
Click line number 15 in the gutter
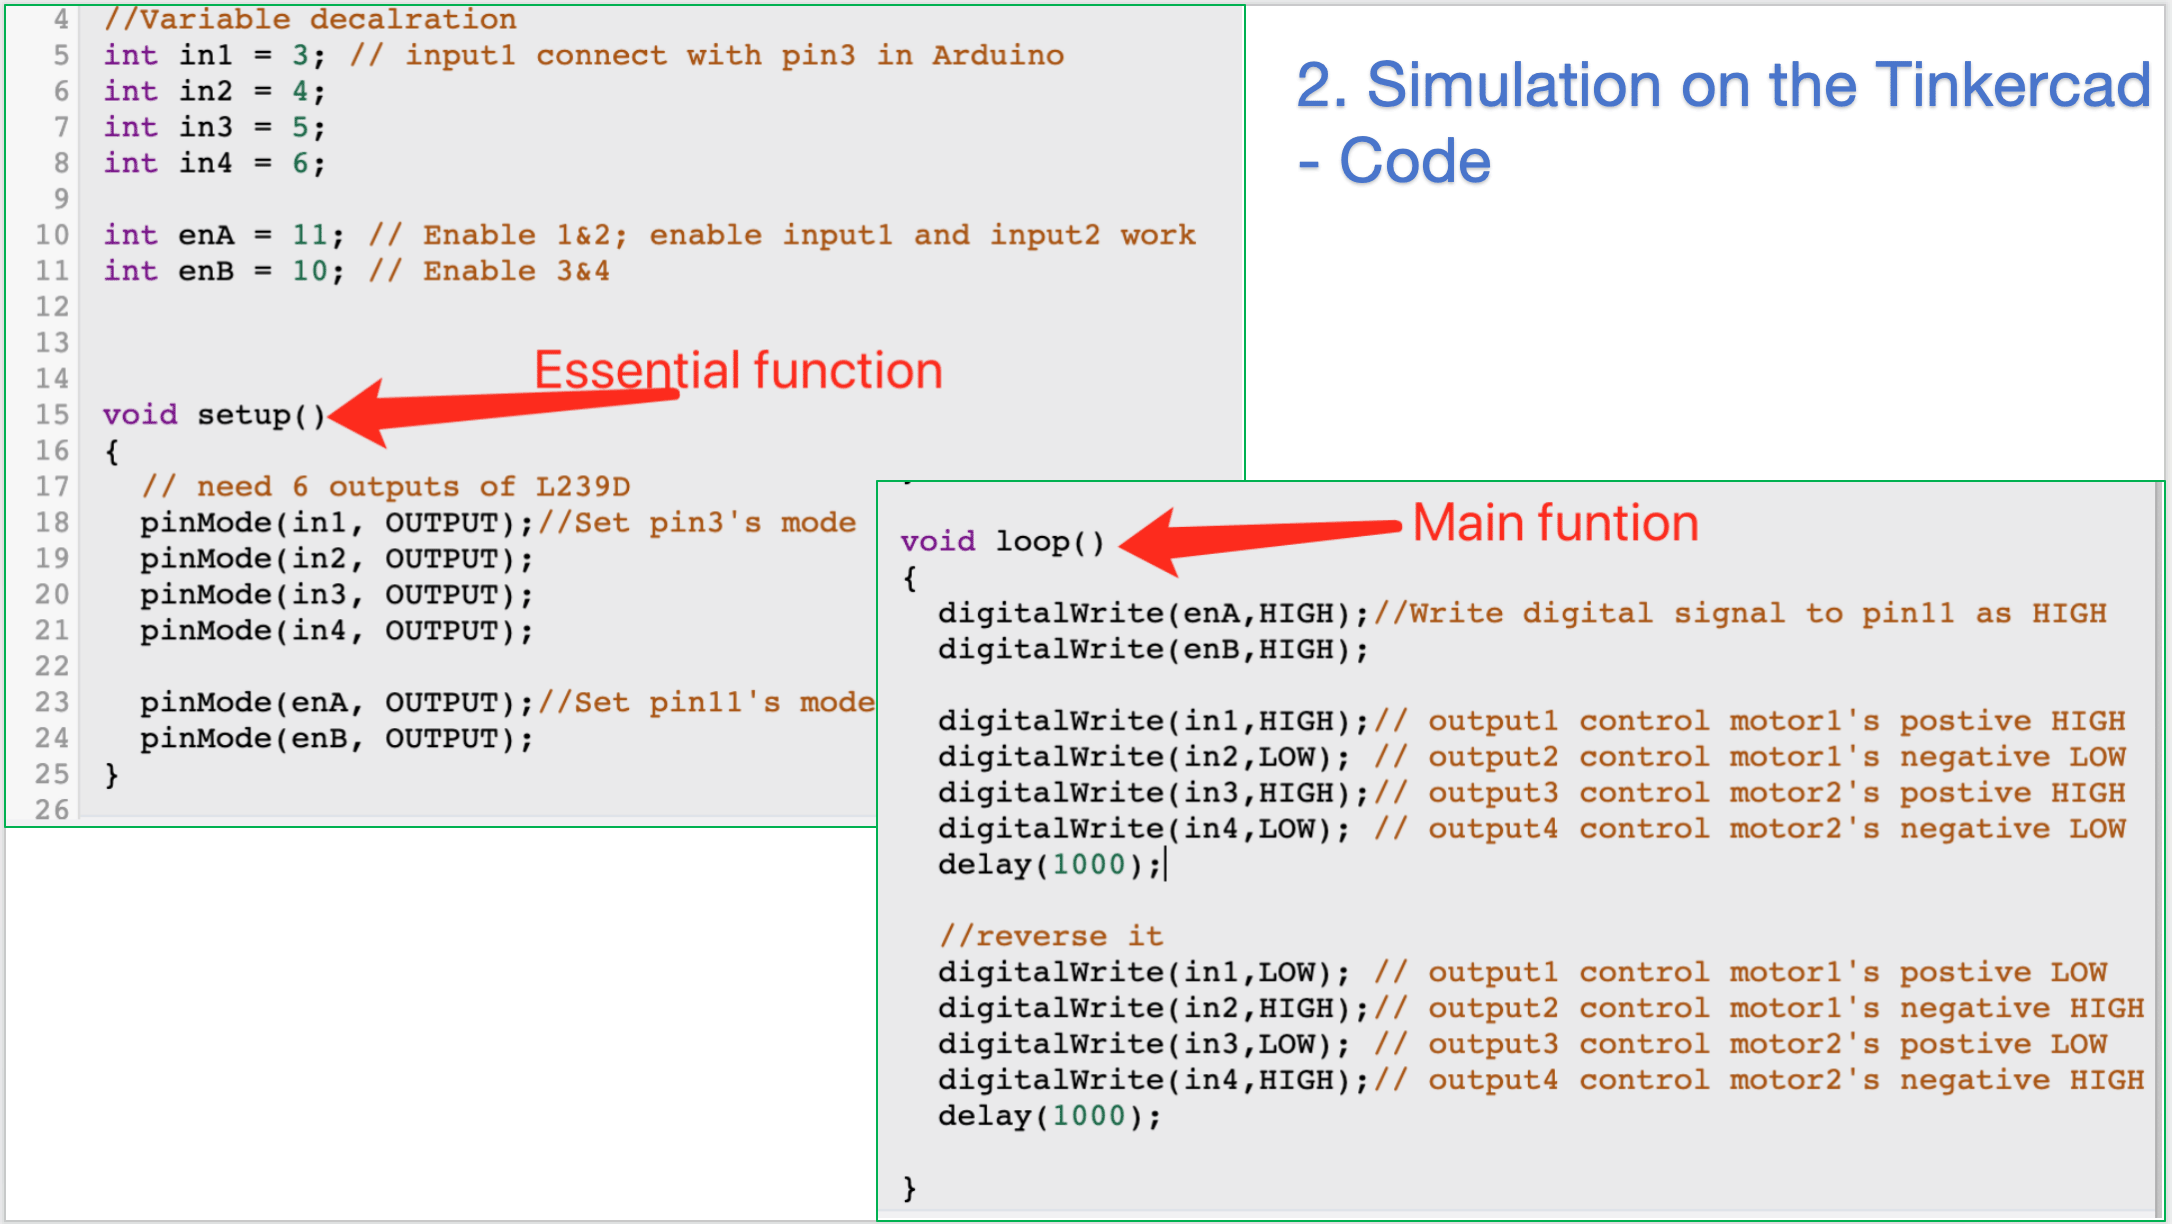click(52, 415)
